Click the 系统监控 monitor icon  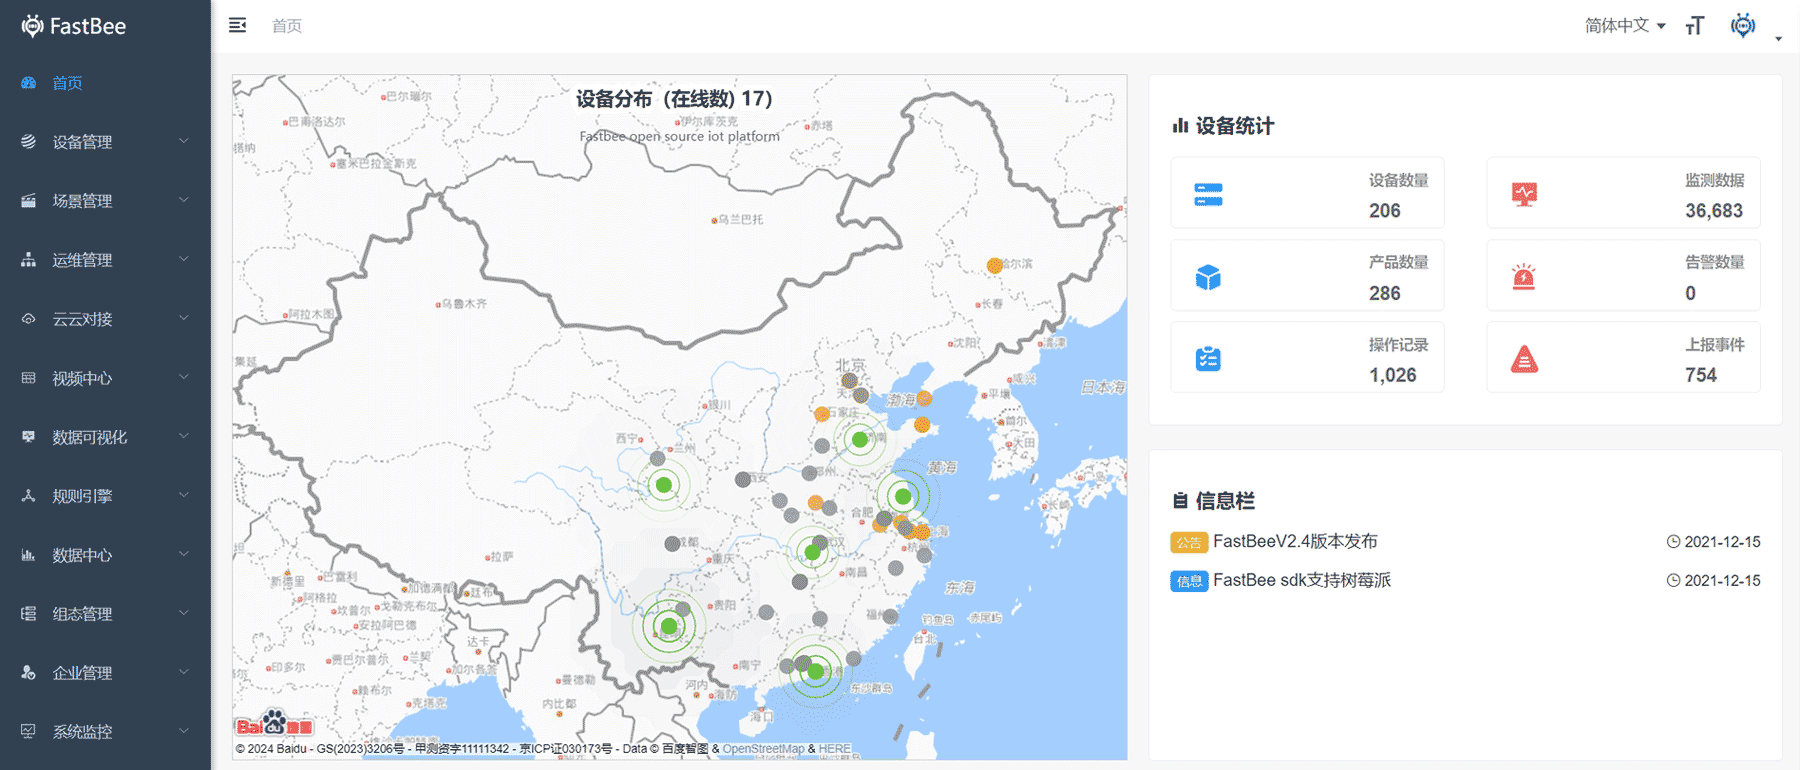click(x=28, y=732)
